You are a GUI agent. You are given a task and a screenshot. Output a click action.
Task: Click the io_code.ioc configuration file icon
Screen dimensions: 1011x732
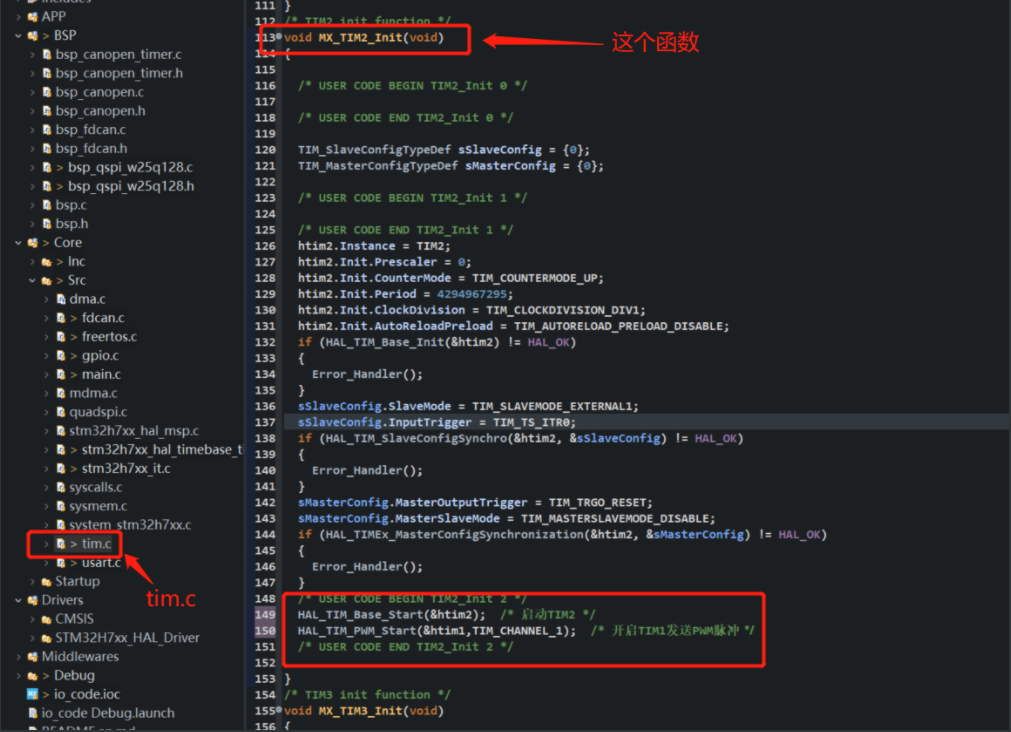tap(30, 694)
